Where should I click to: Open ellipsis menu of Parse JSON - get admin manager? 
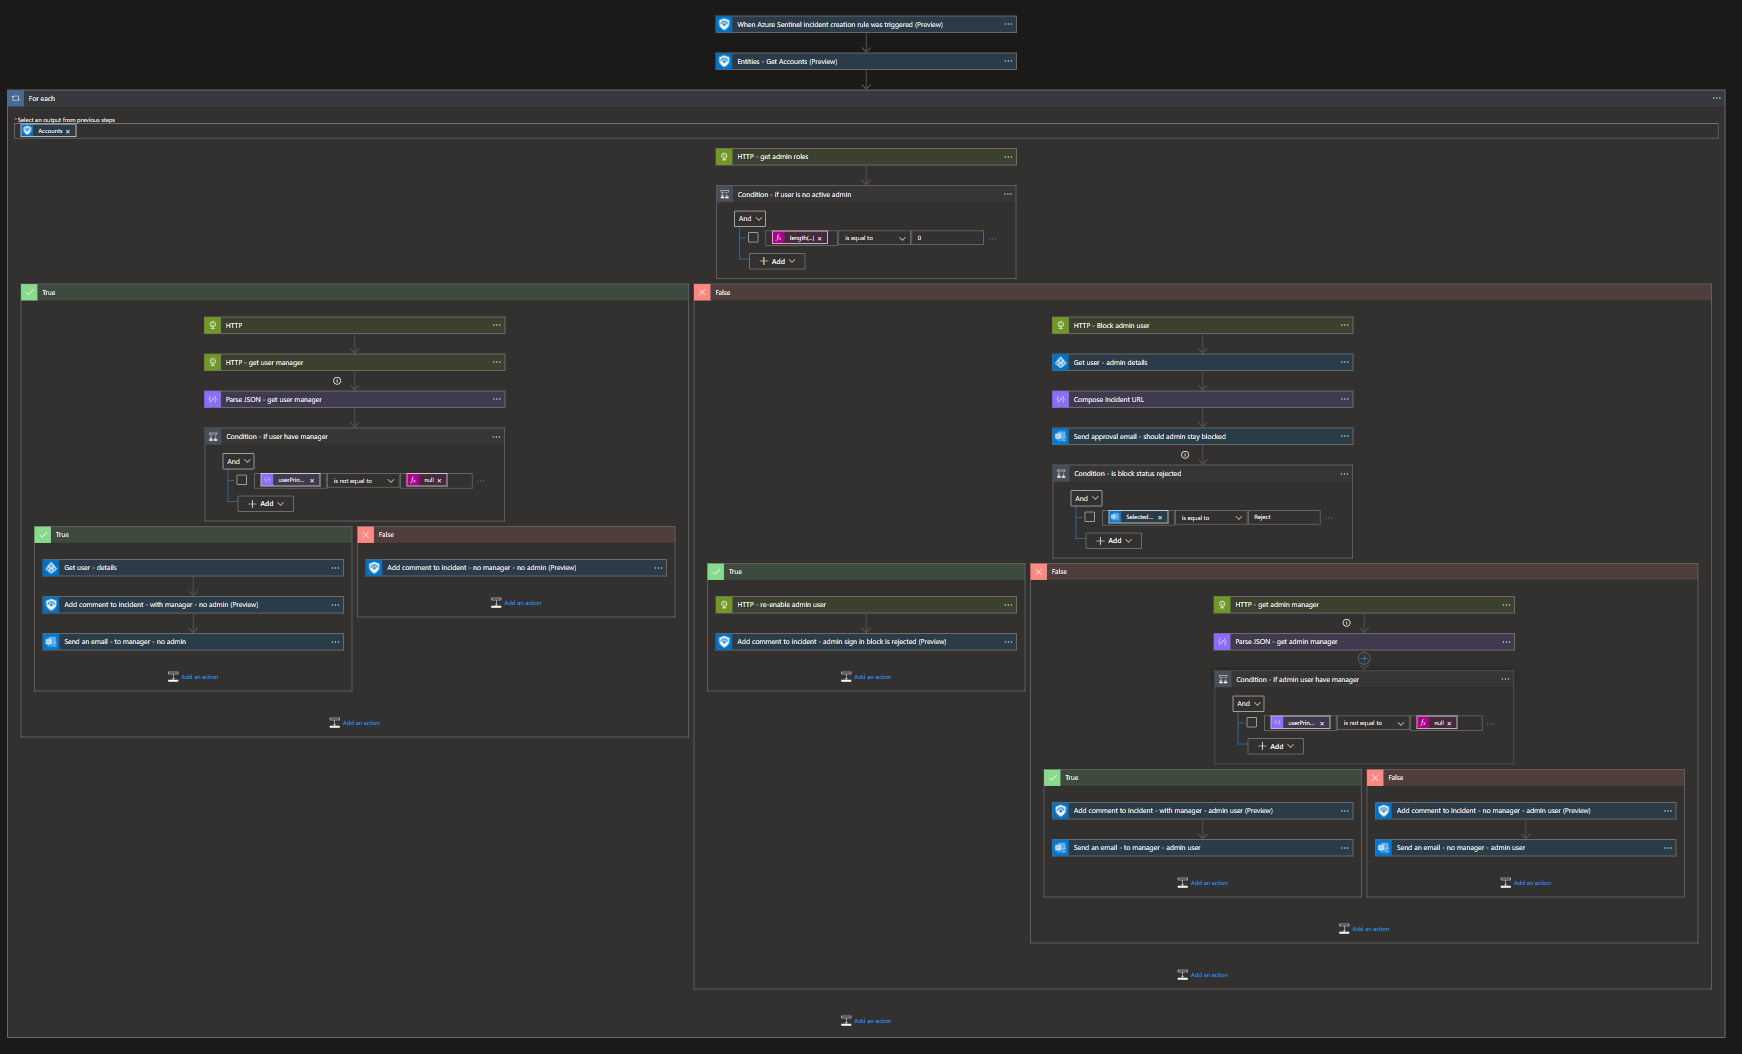pyautogui.click(x=1506, y=641)
